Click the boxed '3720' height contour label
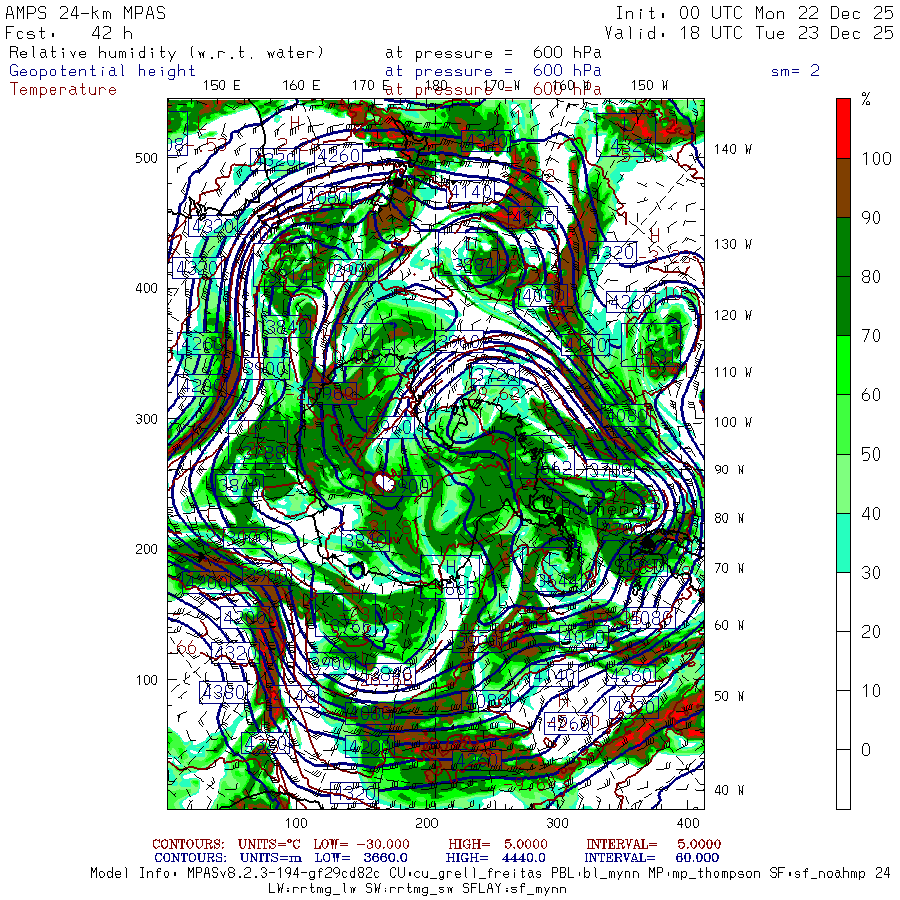The image size is (900, 900). click(495, 375)
